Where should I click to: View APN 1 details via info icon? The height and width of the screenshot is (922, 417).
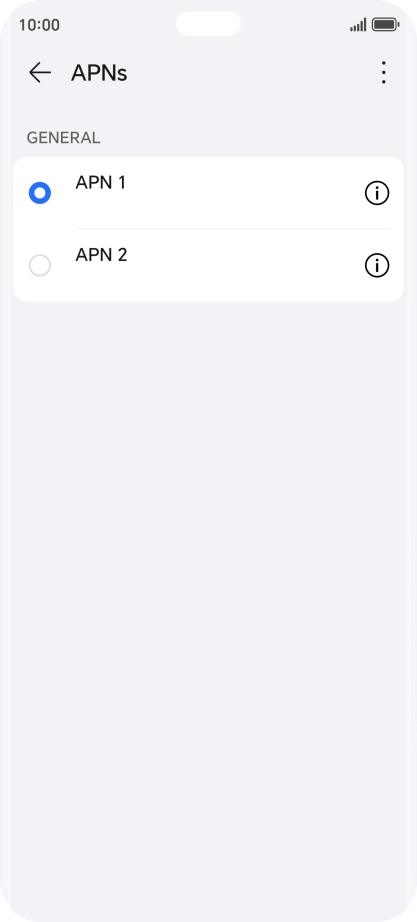(377, 193)
